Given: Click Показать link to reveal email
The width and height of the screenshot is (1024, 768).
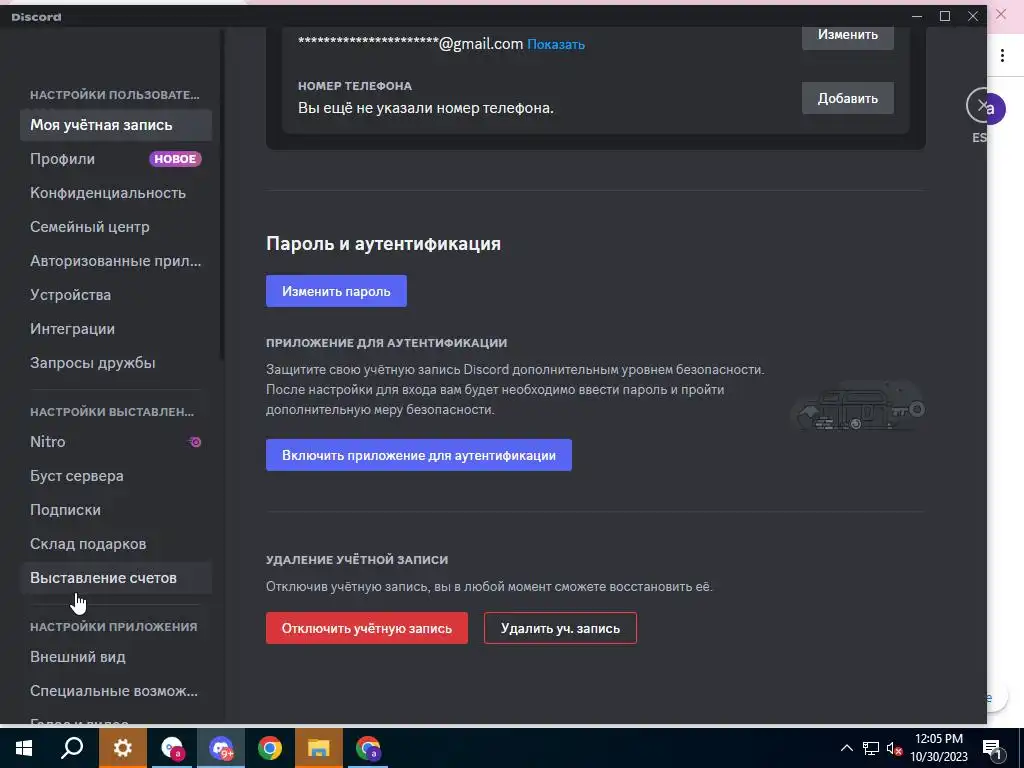Looking at the screenshot, I should (556, 44).
